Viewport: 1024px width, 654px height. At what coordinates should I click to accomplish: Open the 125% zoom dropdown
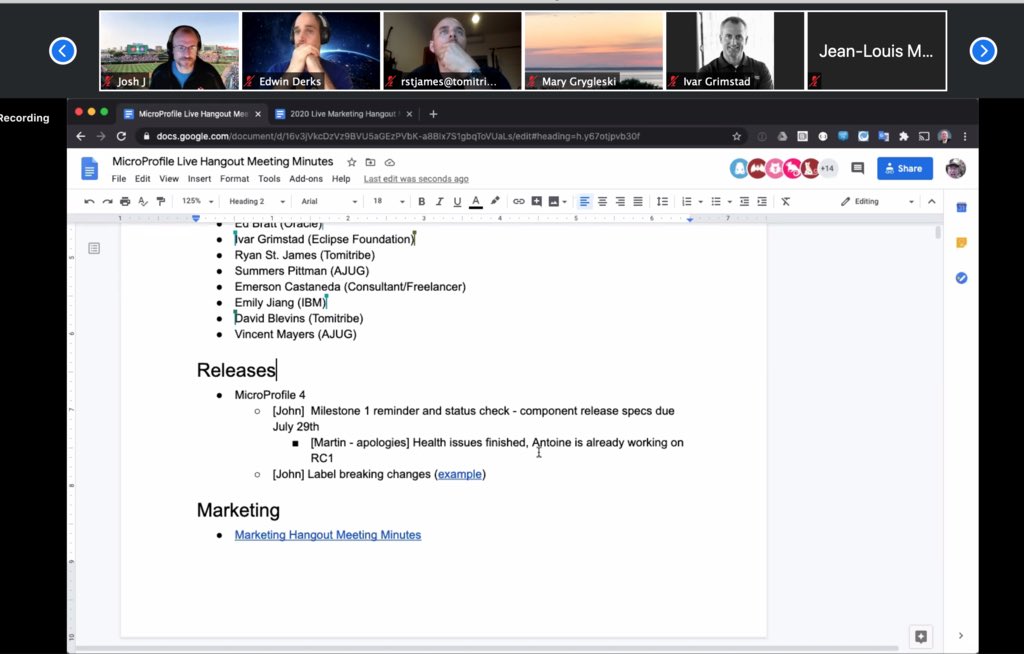click(x=197, y=201)
